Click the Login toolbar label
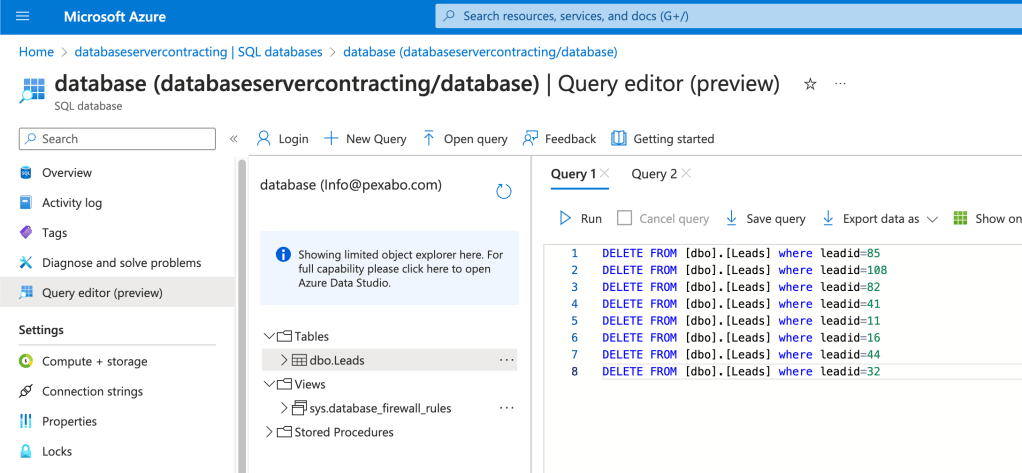Screen dimensions: 1022x473 point(293,139)
